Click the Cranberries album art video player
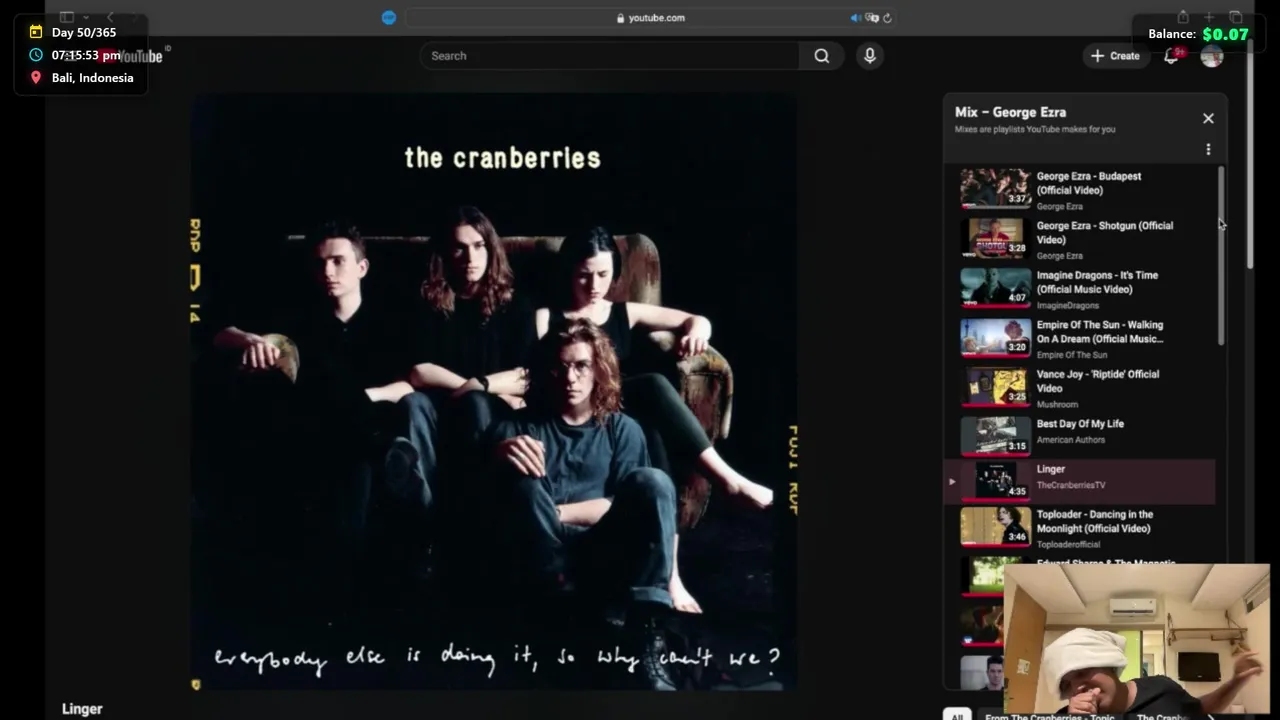1280x720 pixels. pos(494,391)
